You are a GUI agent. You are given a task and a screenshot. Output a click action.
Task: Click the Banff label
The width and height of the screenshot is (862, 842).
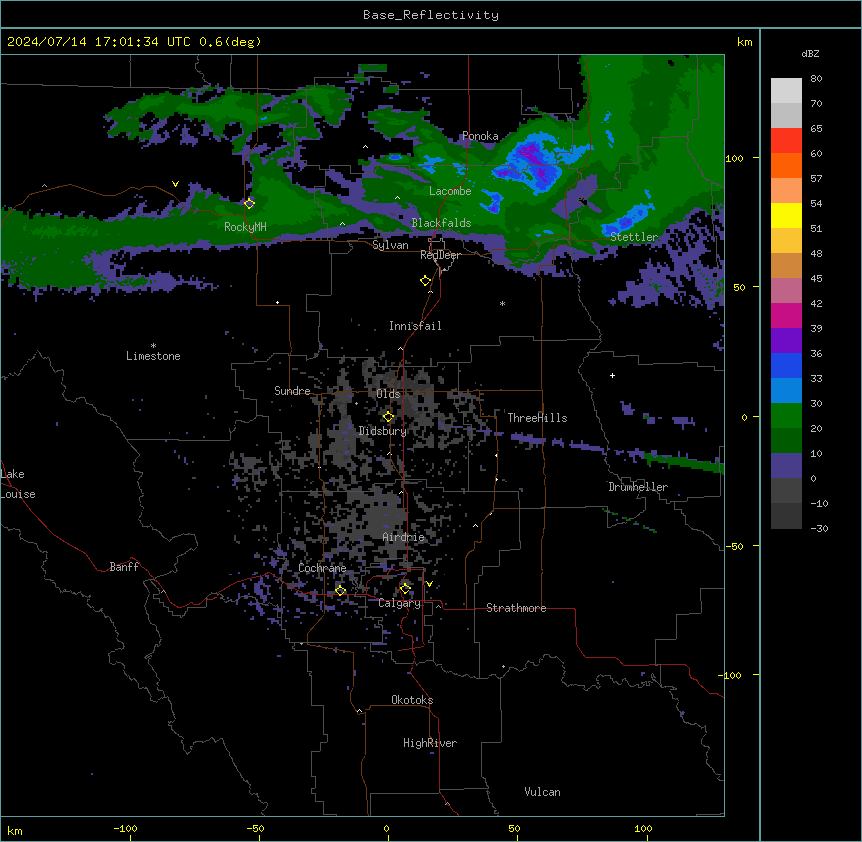(124, 567)
